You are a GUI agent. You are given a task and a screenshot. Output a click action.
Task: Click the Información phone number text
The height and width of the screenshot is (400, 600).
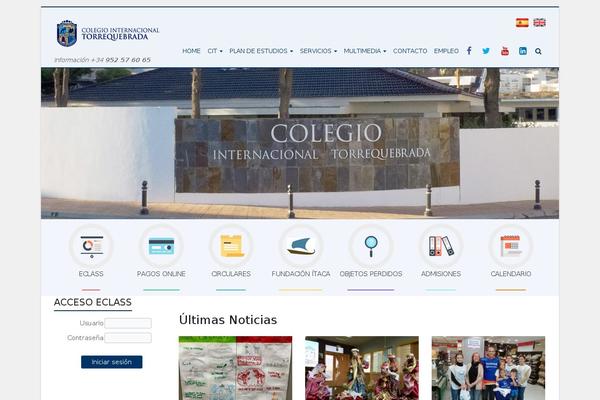point(103,60)
